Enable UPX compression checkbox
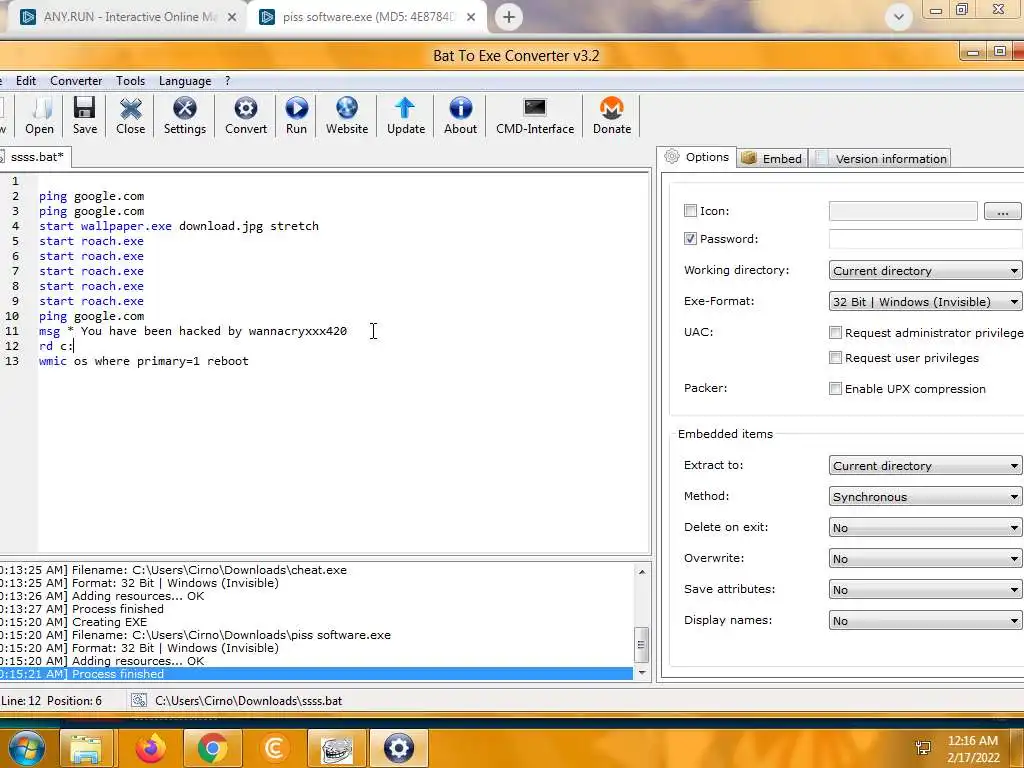 tap(835, 389)
